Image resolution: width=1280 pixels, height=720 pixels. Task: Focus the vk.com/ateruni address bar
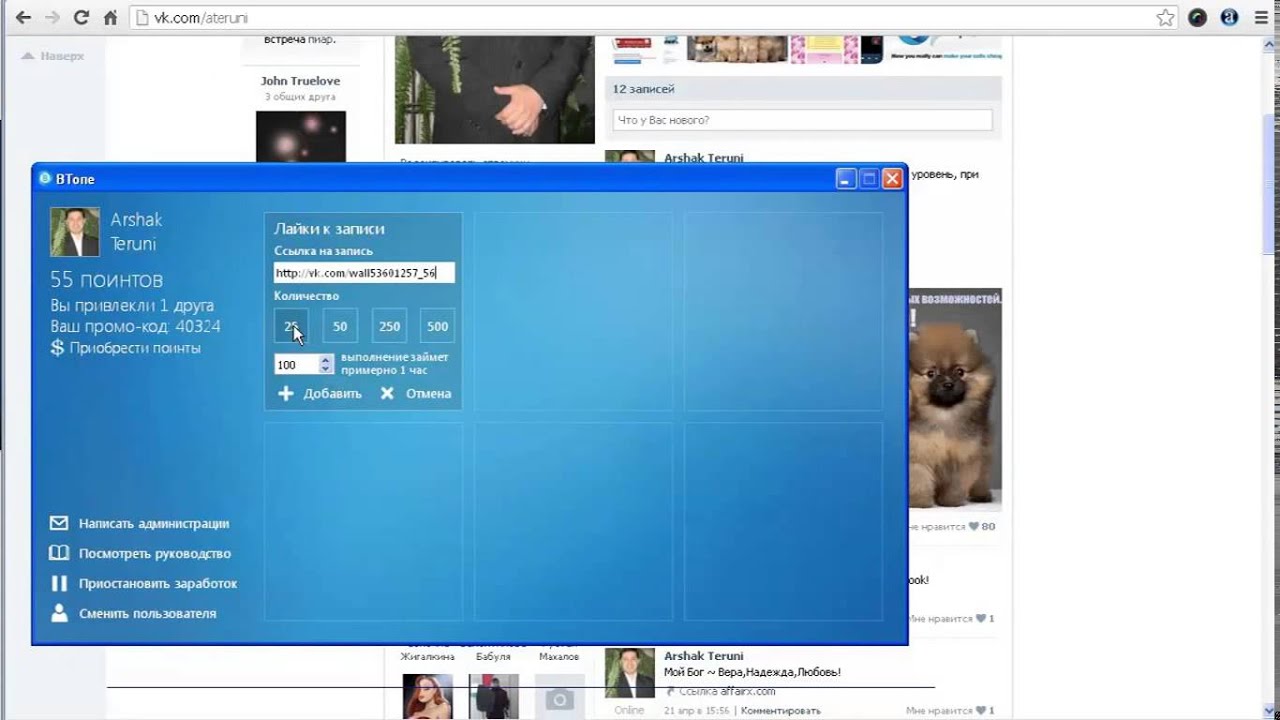pos(642,18)
